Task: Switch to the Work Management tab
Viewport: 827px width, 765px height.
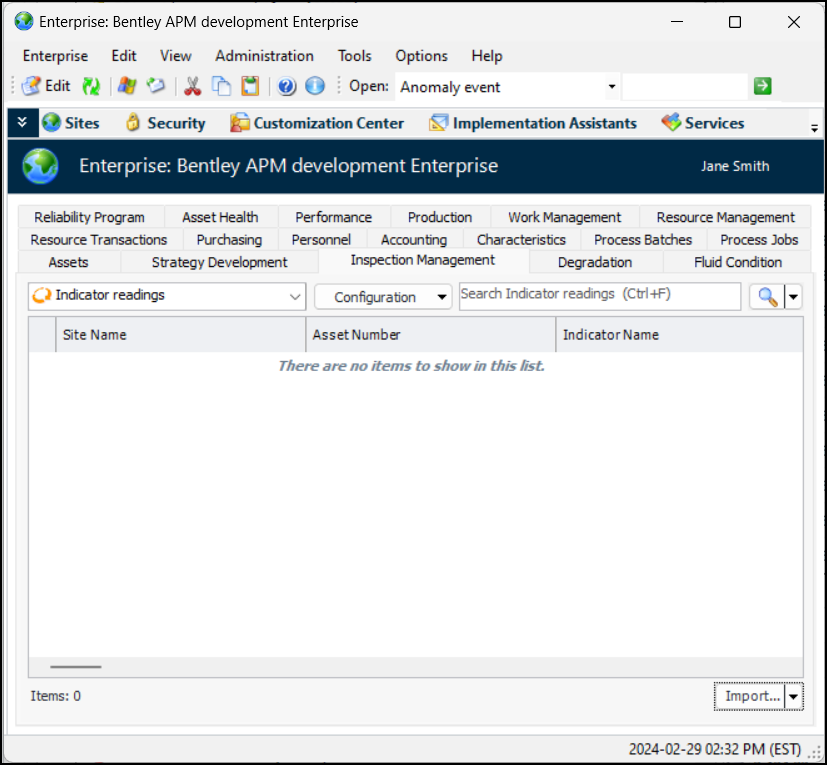Action: (564, 217)
